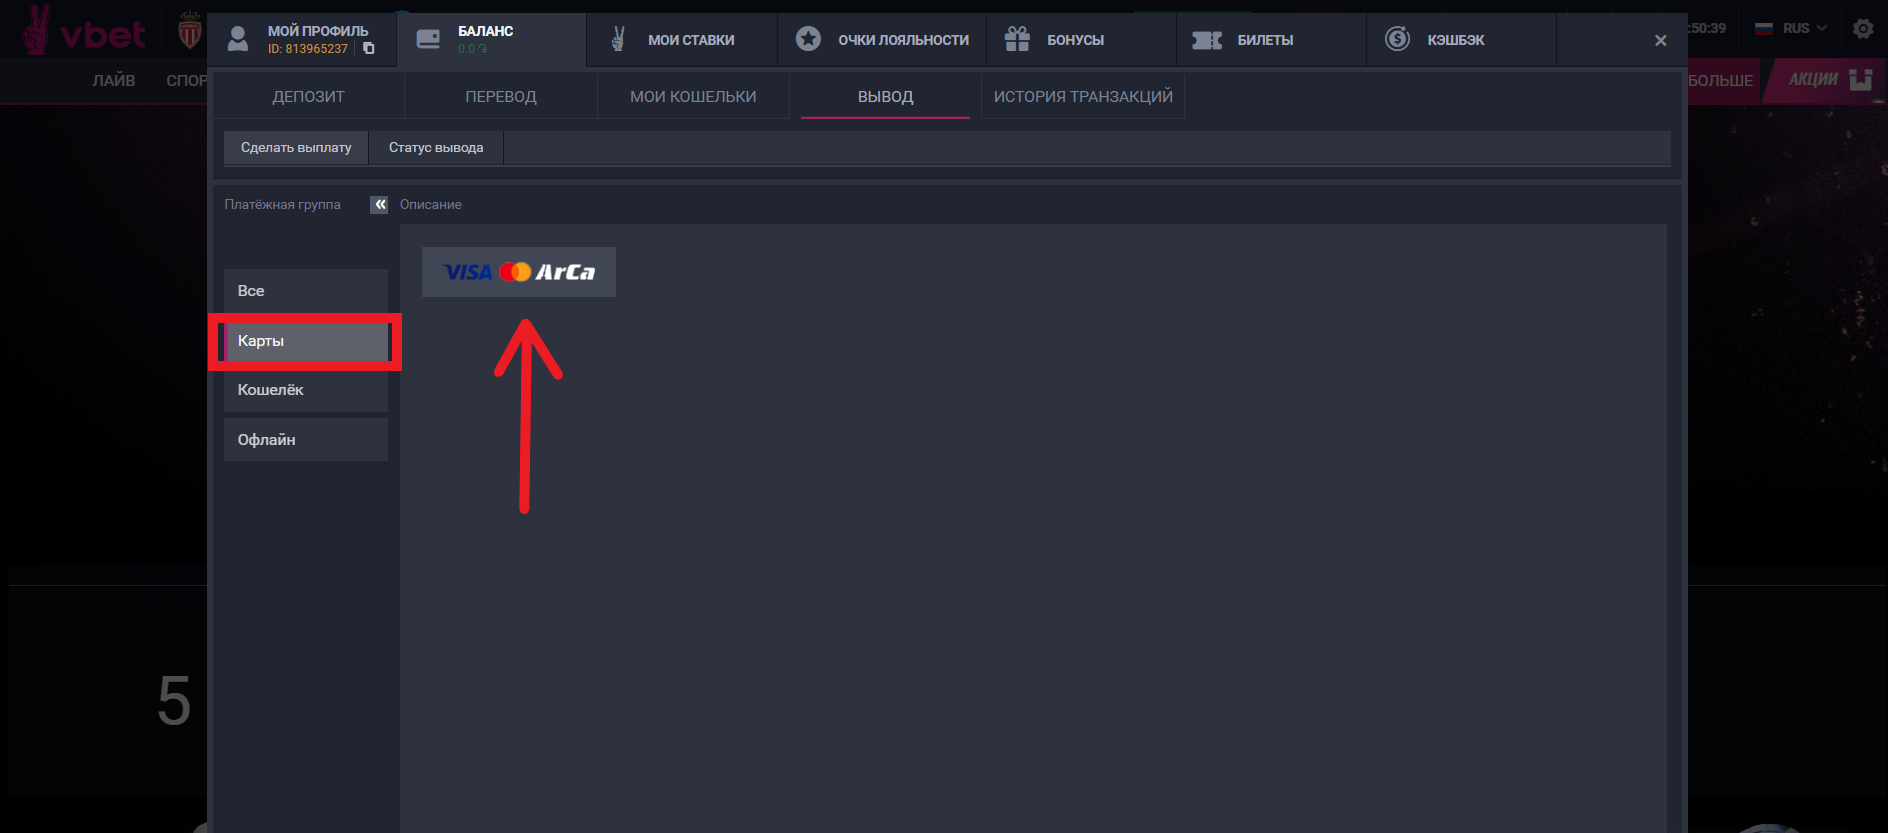Screen dimensions: 1888x833
Task: Open БОНУСЫ section
Action: click(x=1075, y=40)
